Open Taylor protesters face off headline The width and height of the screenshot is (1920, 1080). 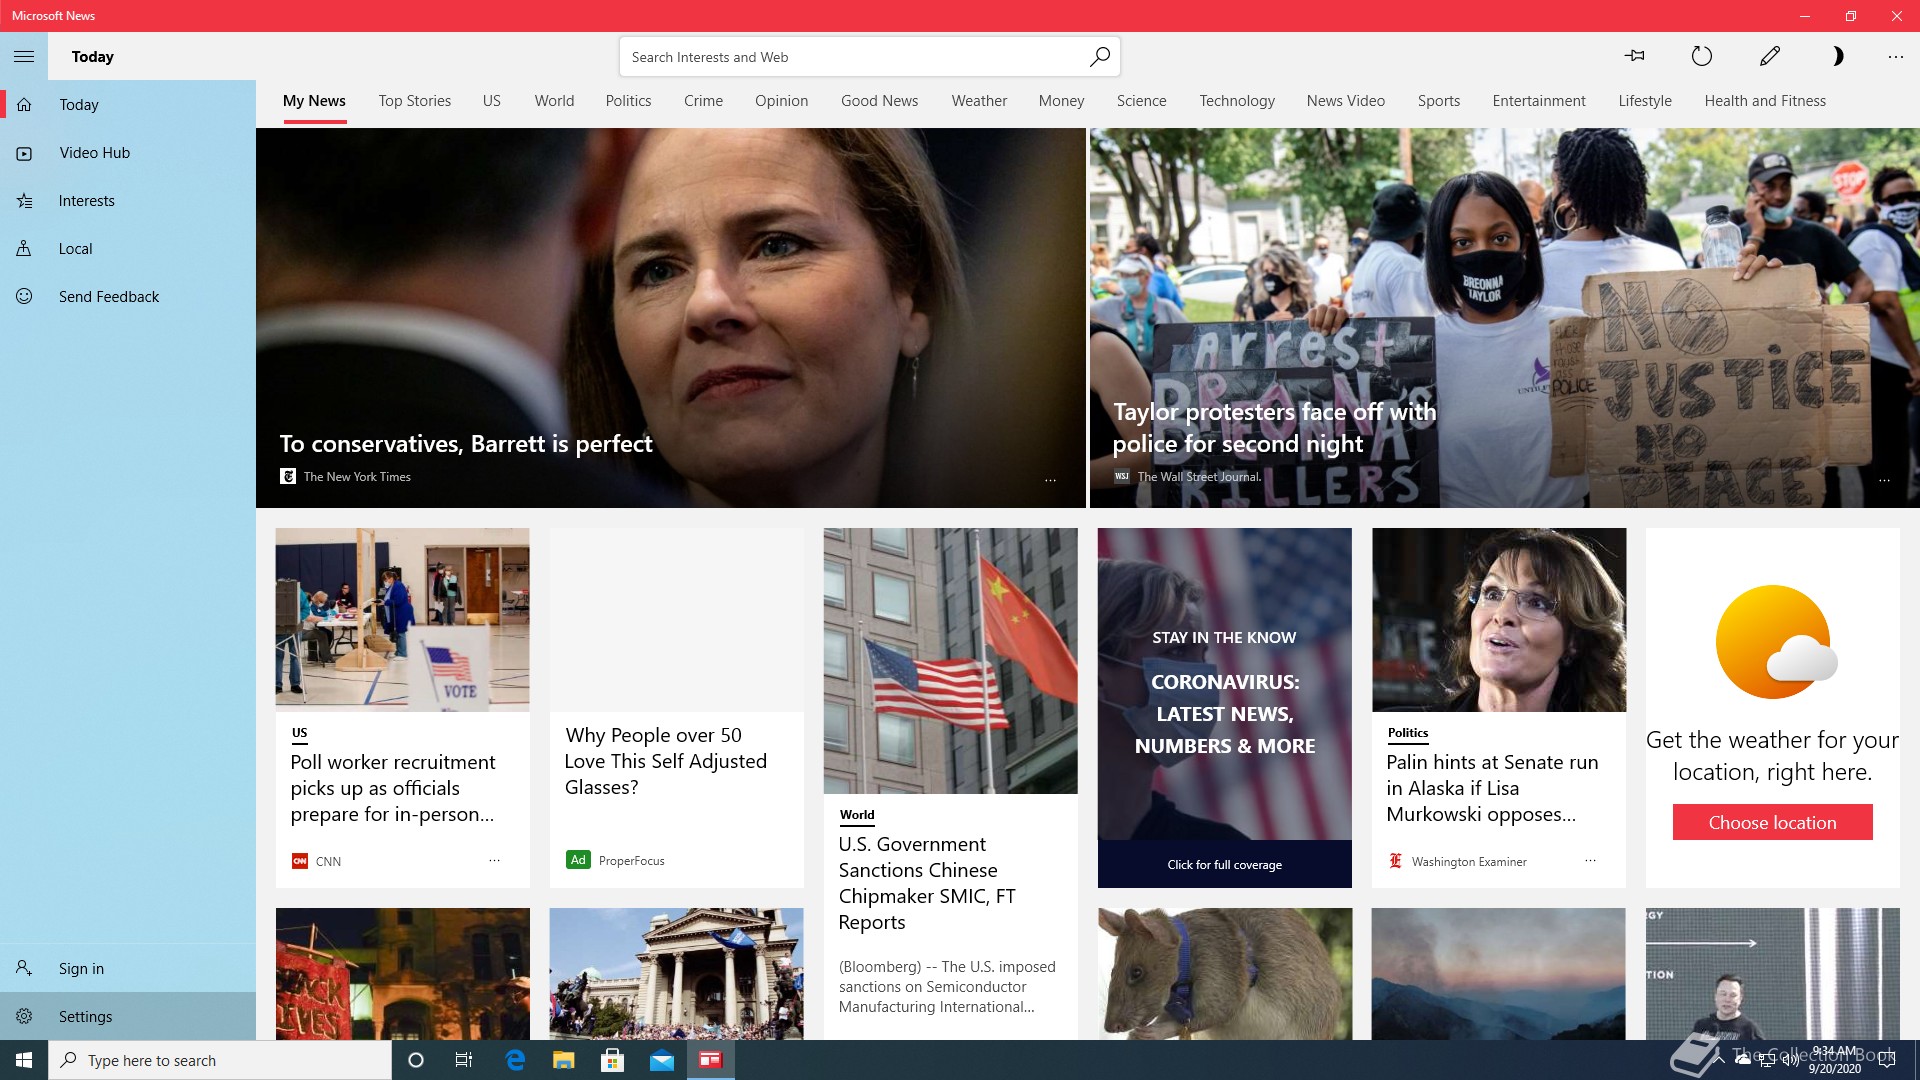[x=1274, y=428]
